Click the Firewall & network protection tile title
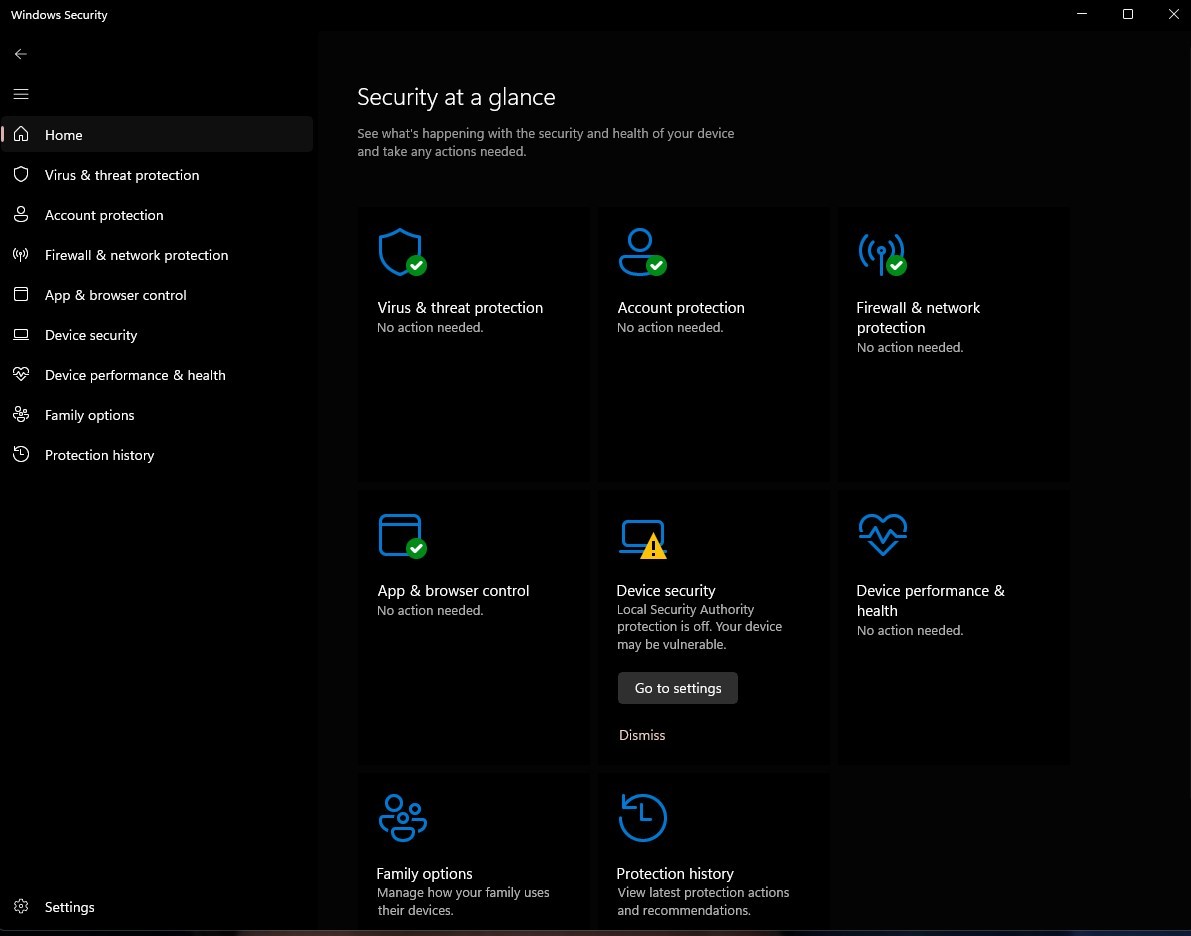 point(918,318)
